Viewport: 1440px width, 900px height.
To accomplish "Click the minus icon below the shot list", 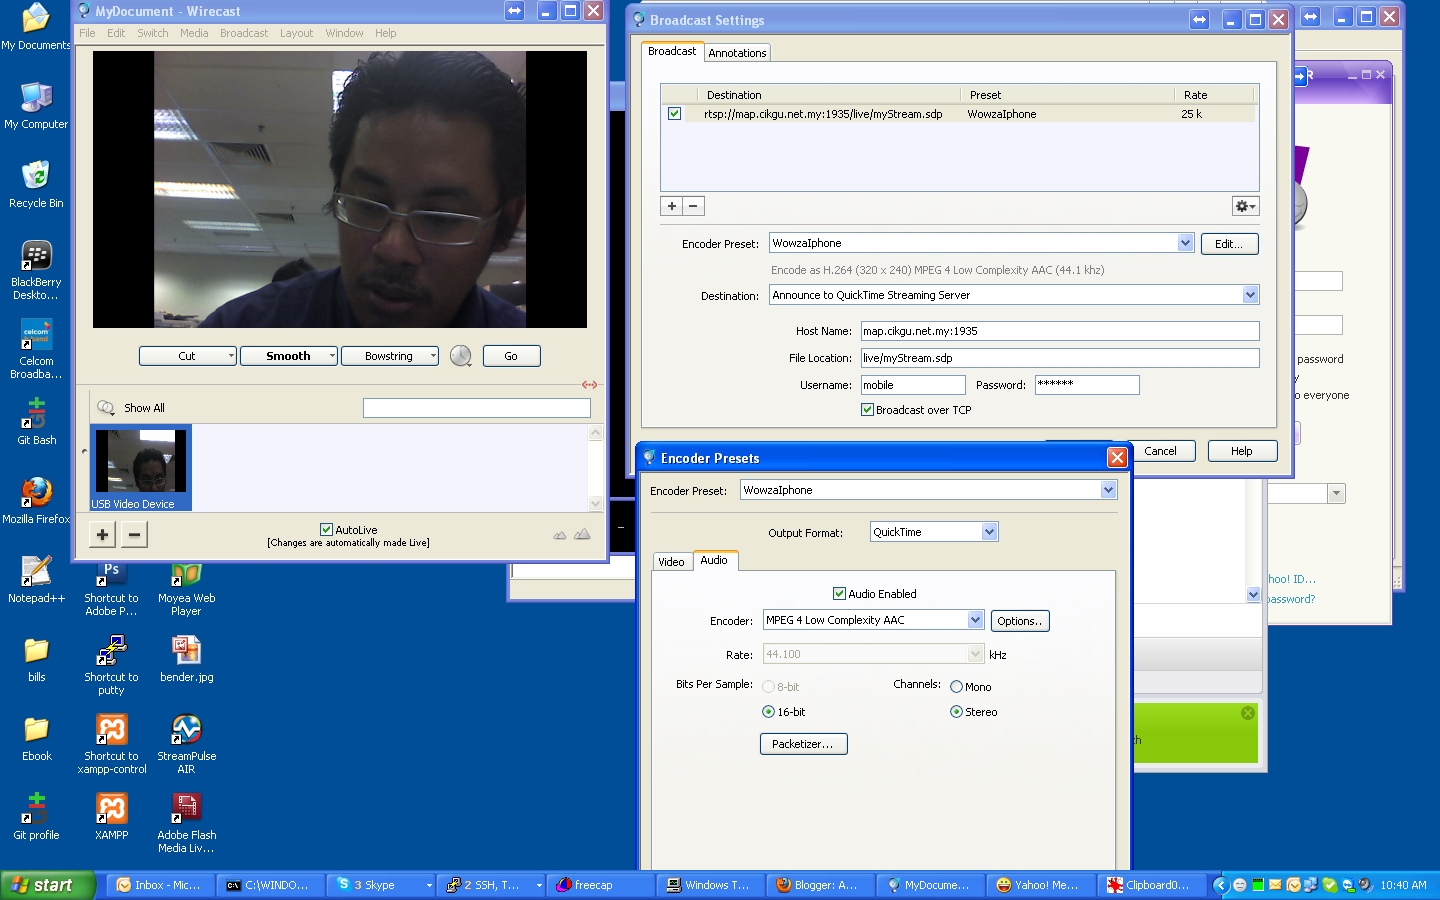I will point(134,535).
